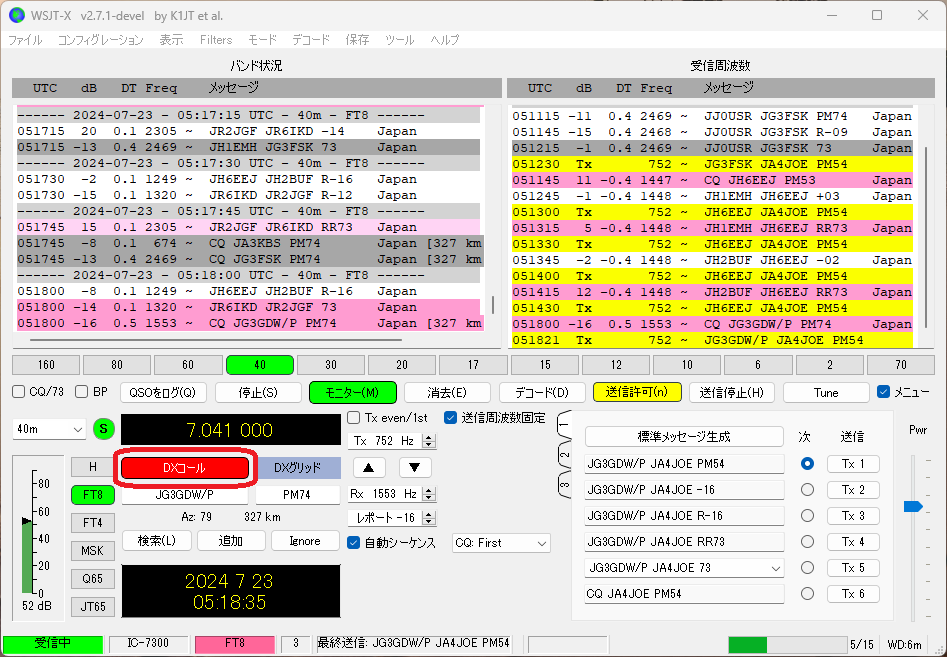947x657 pixels.
Task: Adjust the Tx 752 Hz spinner arrows
Action: coord(429,441)
